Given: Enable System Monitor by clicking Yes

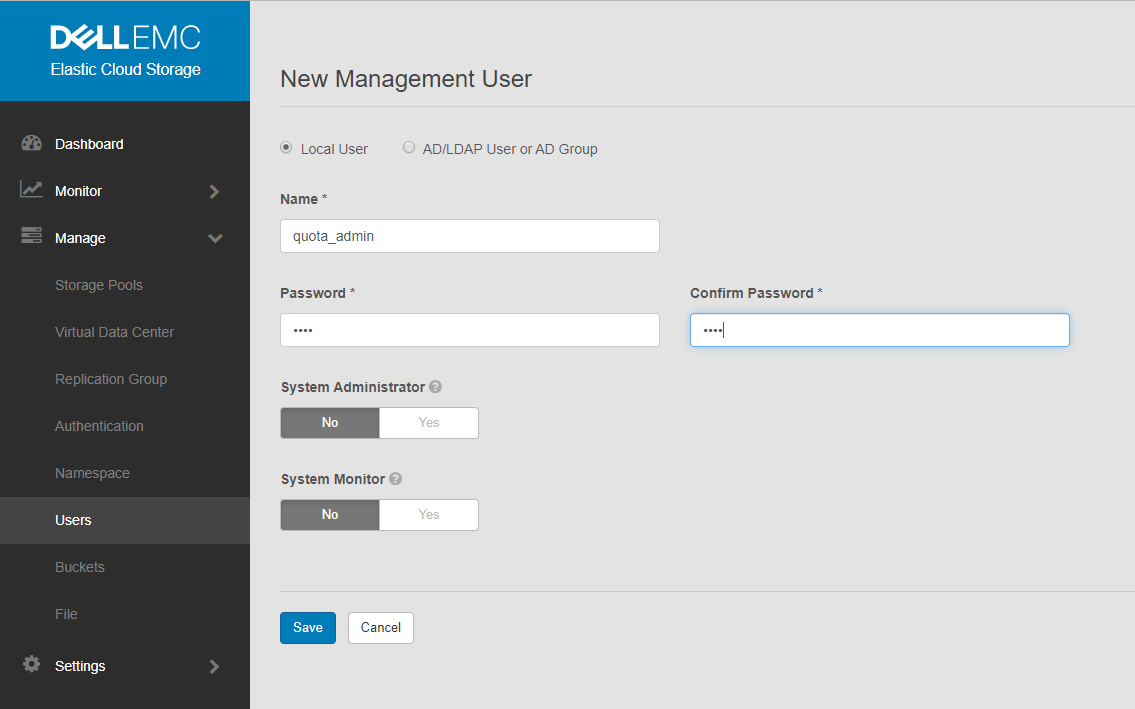Looking at the screenshot, I should [x=428, y=514].
